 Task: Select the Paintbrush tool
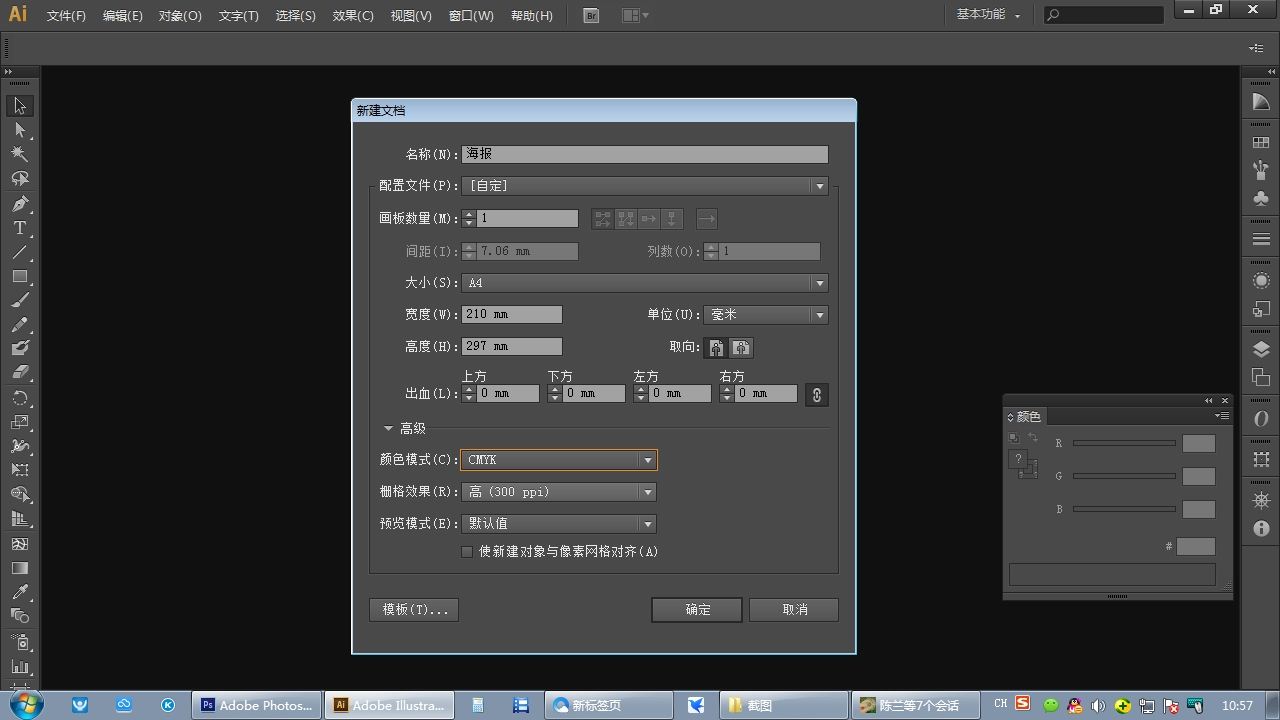pos(20,300)
